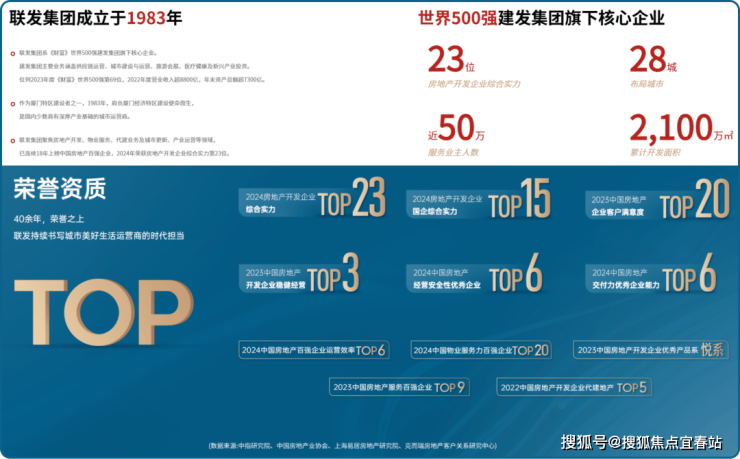Click the heading 联发集团成立于1983年
Screen dimensions: 740x459
pyautogui.click(x=96, y=18)
